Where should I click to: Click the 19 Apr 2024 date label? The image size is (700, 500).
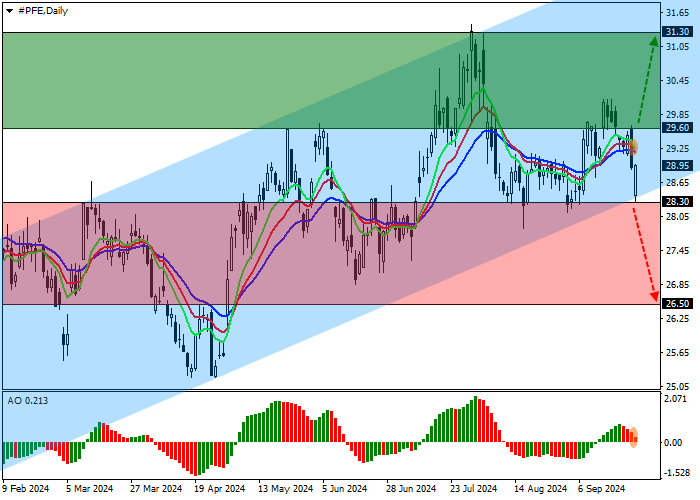220,489
